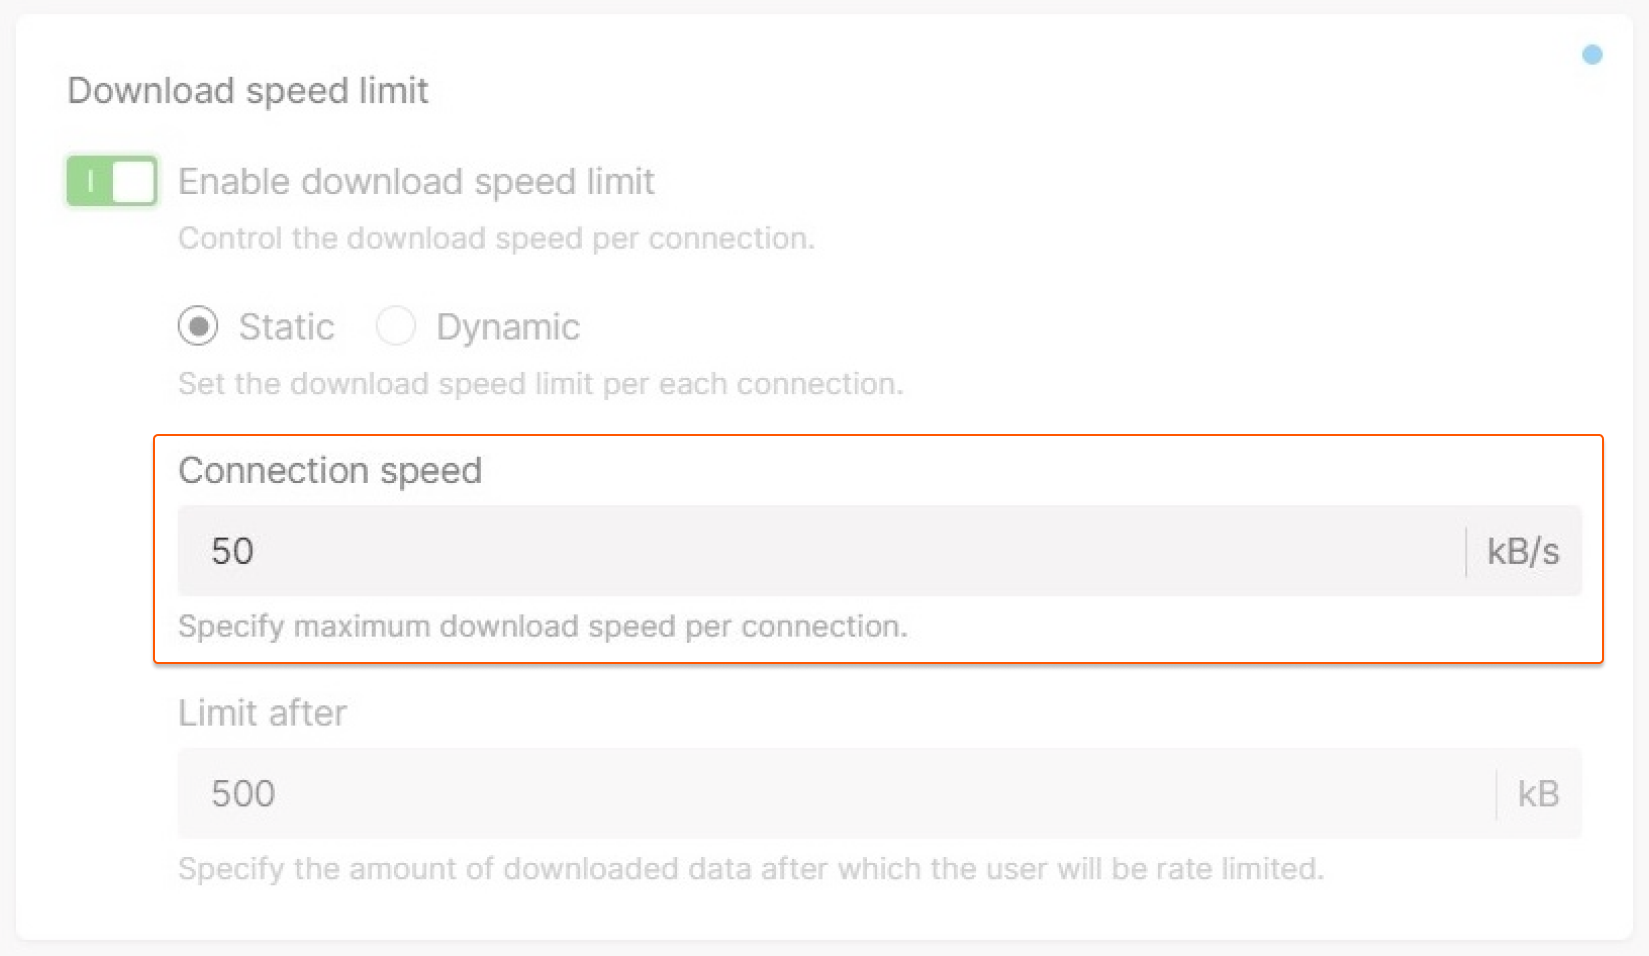1649x956 pixels.
Task: Click the blue notification dot in top corner
Action: [x=1592, y=55]
